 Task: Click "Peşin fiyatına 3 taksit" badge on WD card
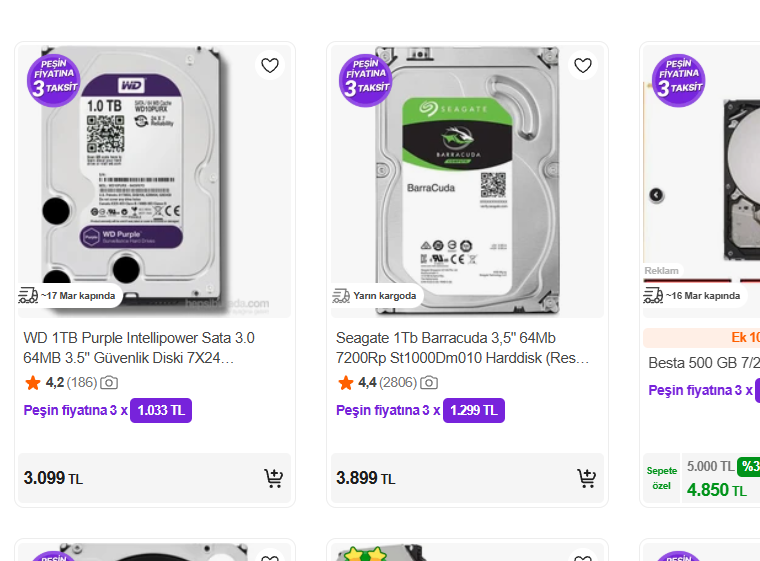click(x=53, y=79)
